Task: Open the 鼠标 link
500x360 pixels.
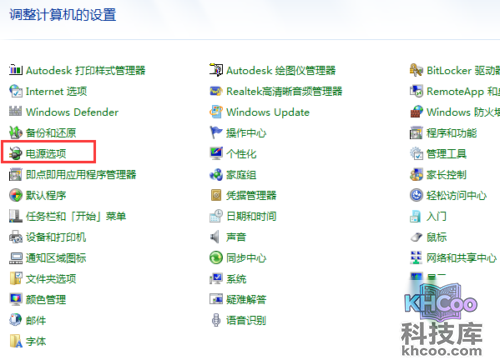Action: point(437,237)
